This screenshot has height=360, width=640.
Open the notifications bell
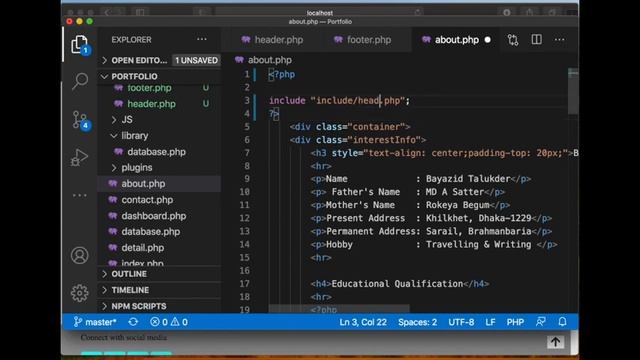click(x=562, y=322)
